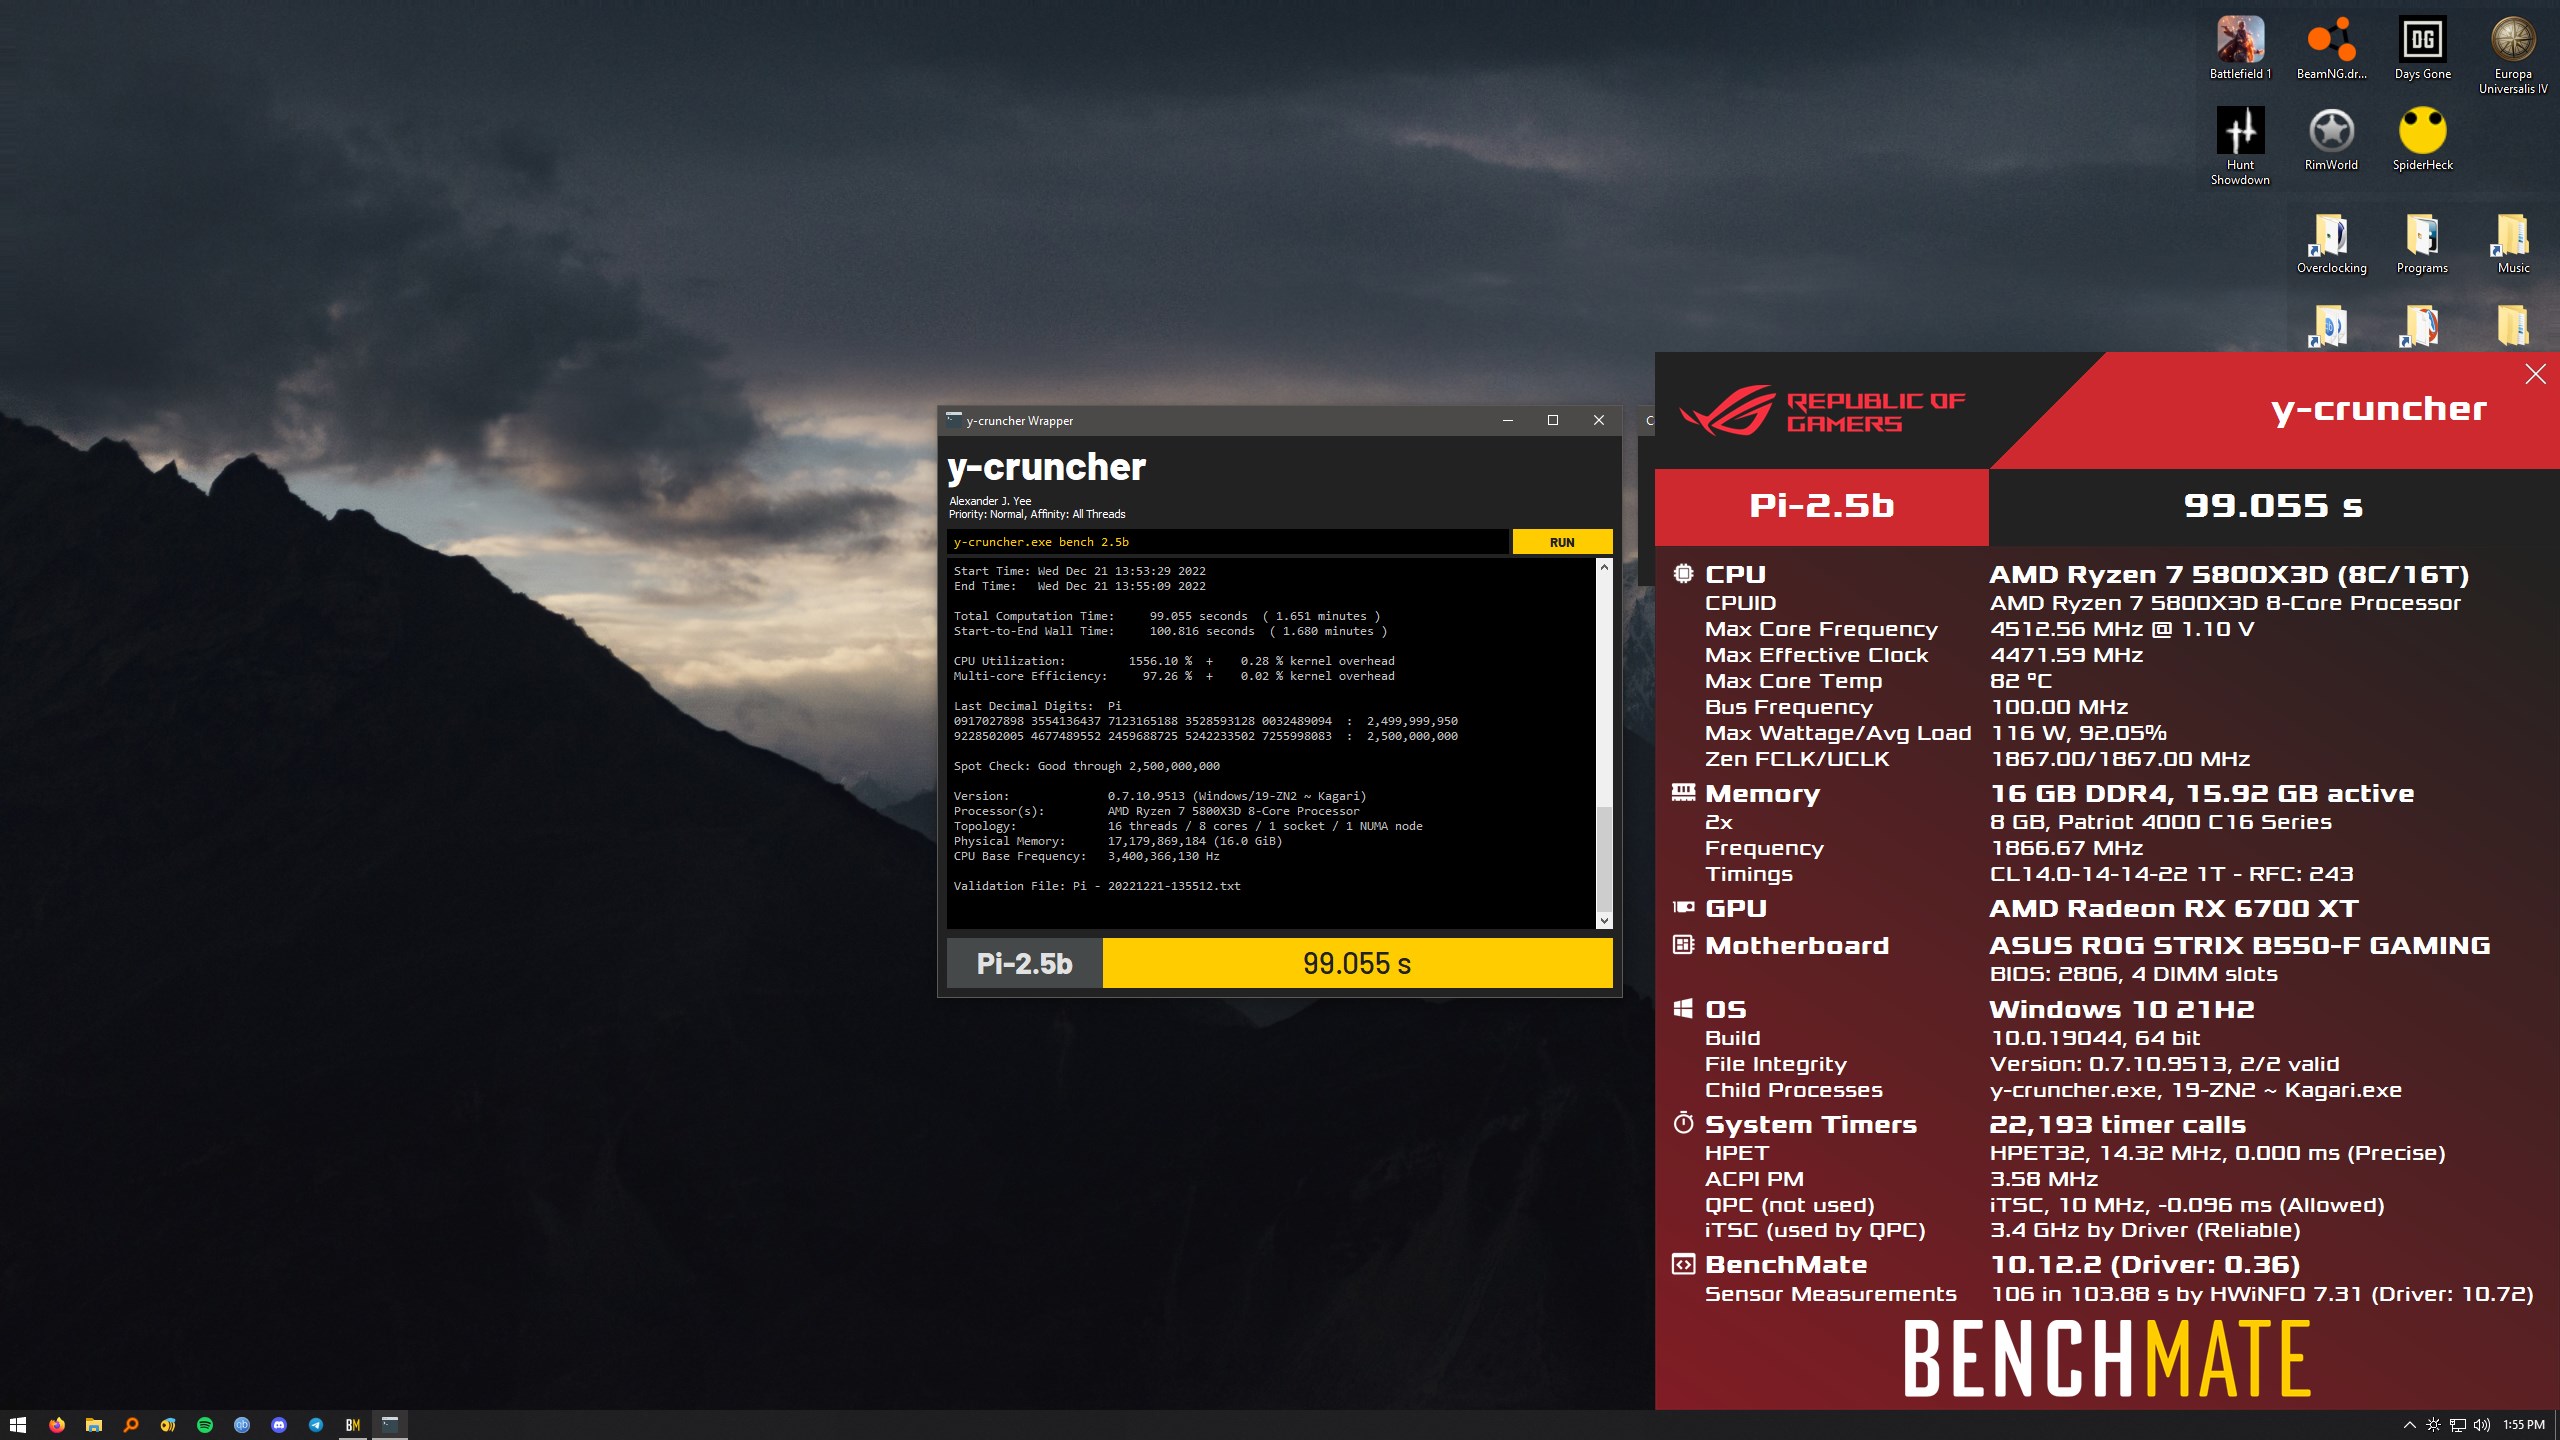The height and width of the screenshot is (1440, 2560).
Task: Open the Music folder shortcut
Action: pyautogui.click(x=2512, y=244)
